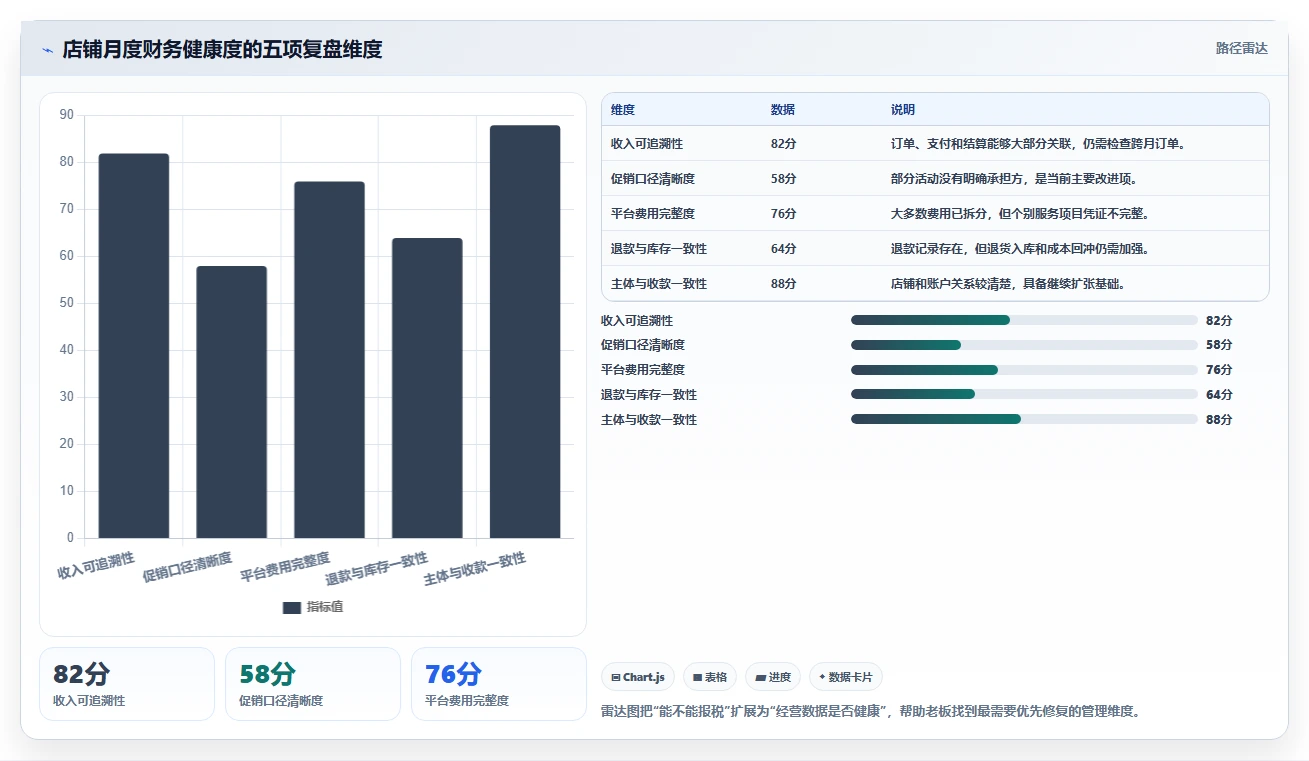Click the description starting 店铺和账户关系较清楚
Screen dimensions: 1309x761
[x=1008, y=284]
